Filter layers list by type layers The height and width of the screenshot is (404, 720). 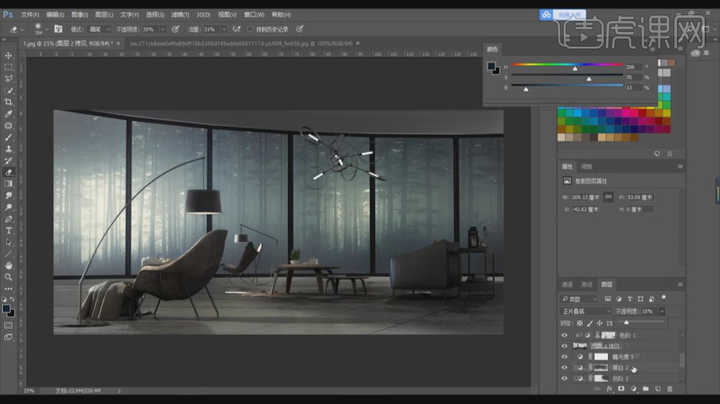[630, 299]
